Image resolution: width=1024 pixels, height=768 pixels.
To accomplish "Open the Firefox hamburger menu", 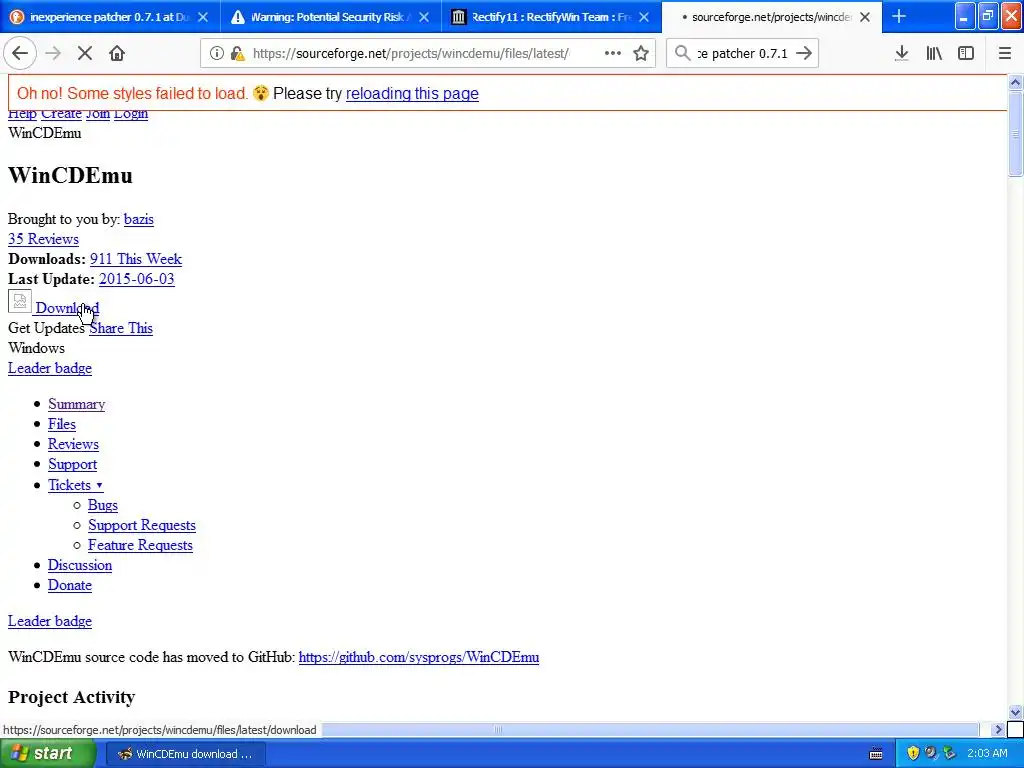I will coord(1004,54).
